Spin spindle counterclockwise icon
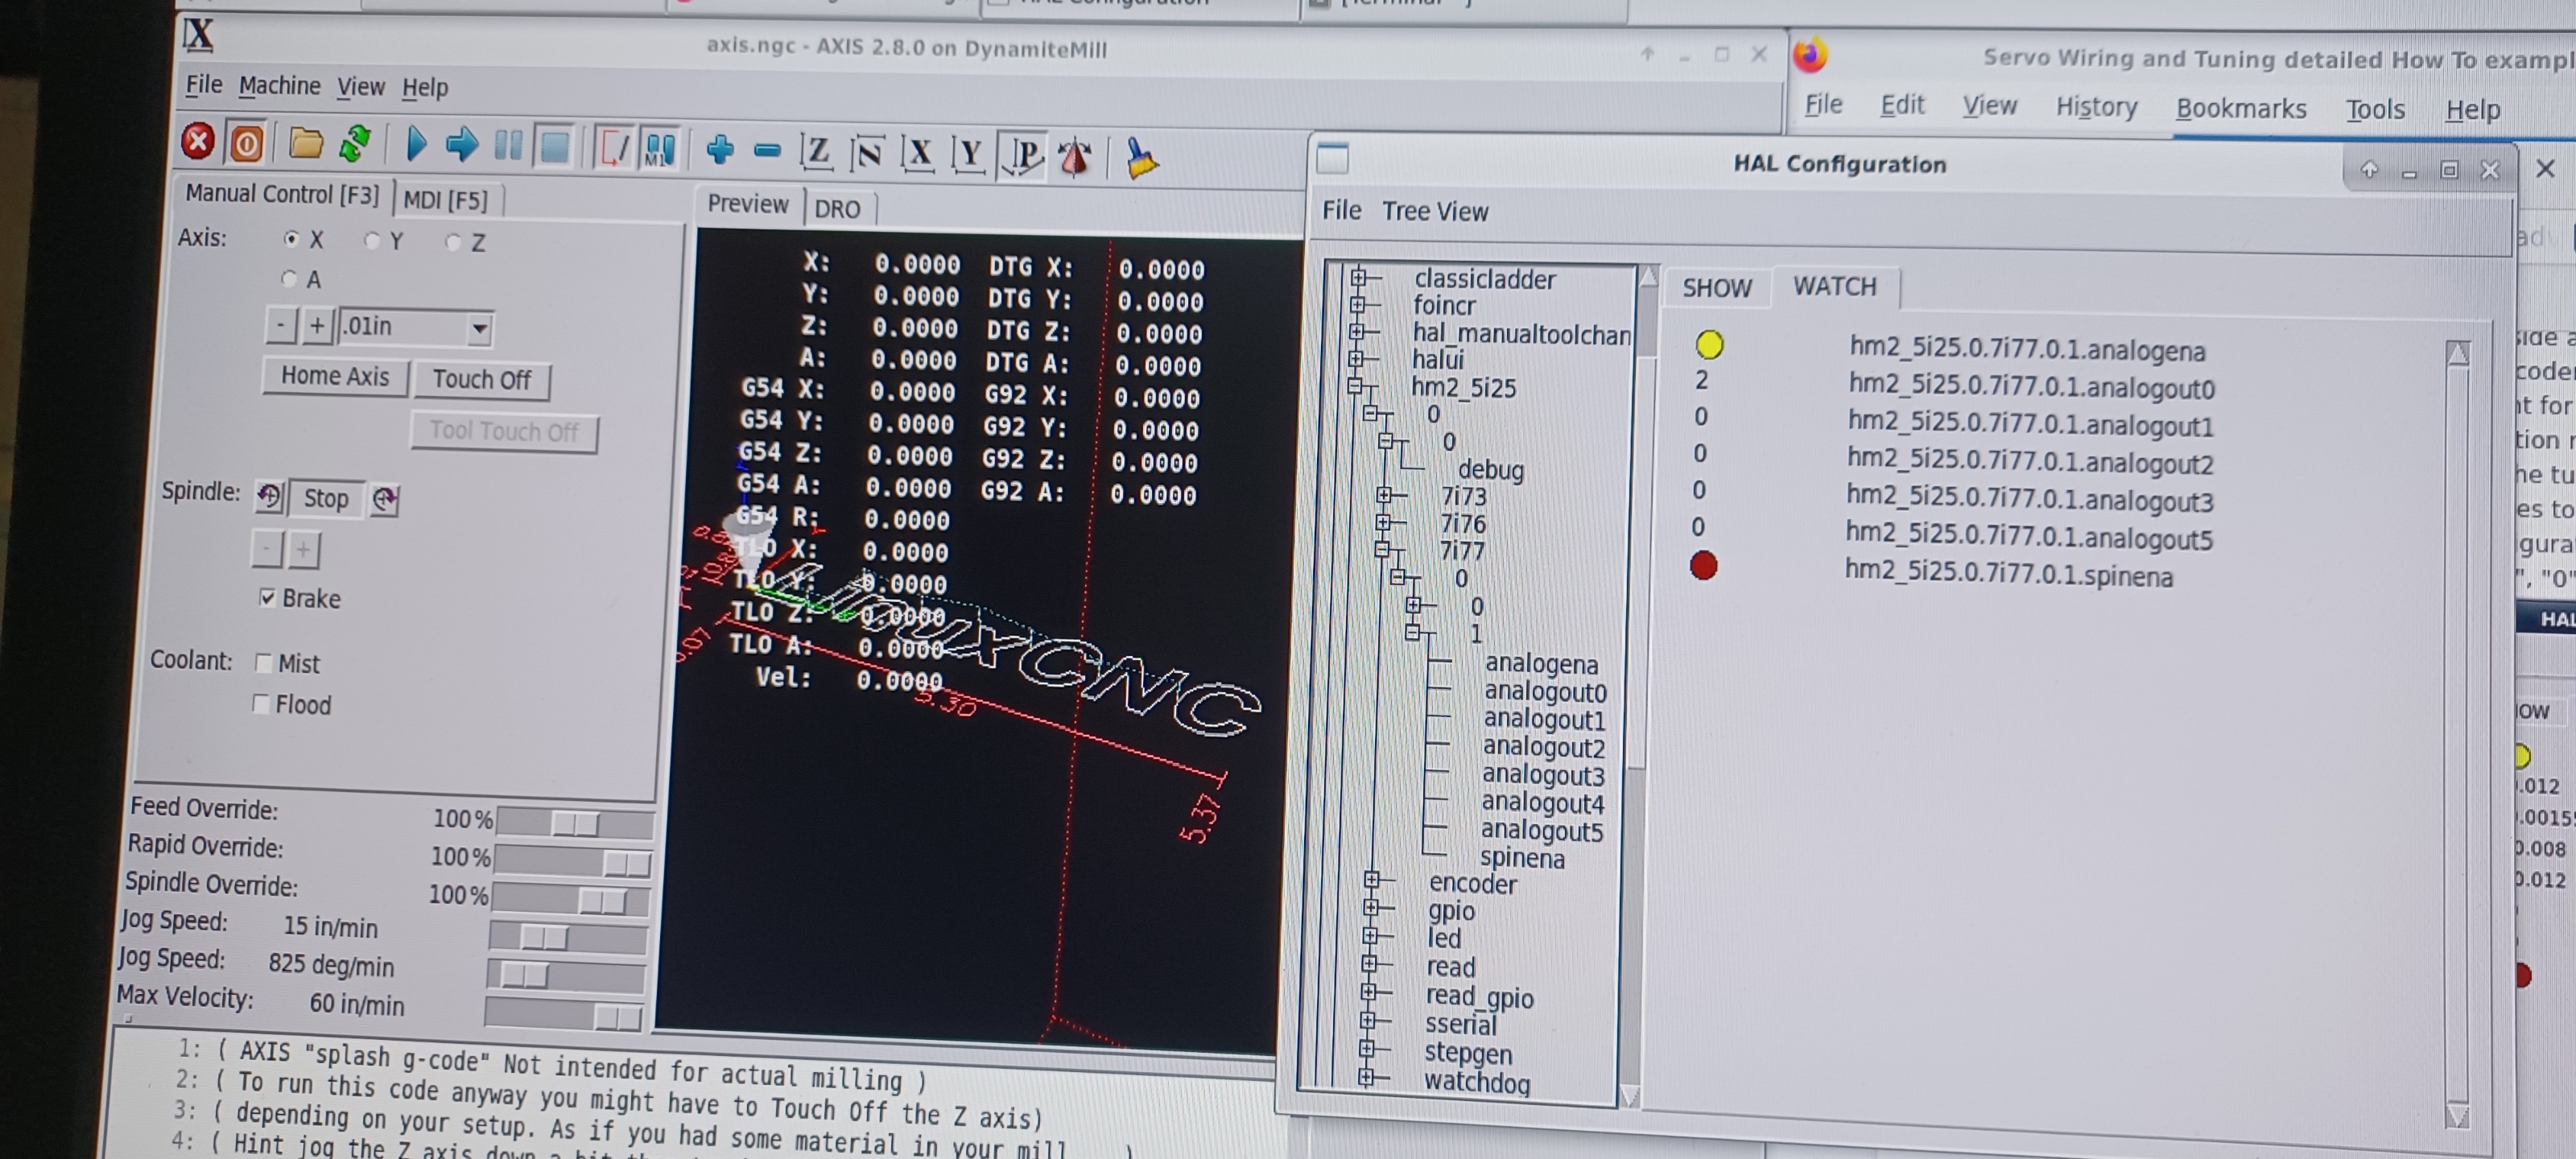Image resolution: width=2576 pixels, height=1159 pixels. pos(269,496)
